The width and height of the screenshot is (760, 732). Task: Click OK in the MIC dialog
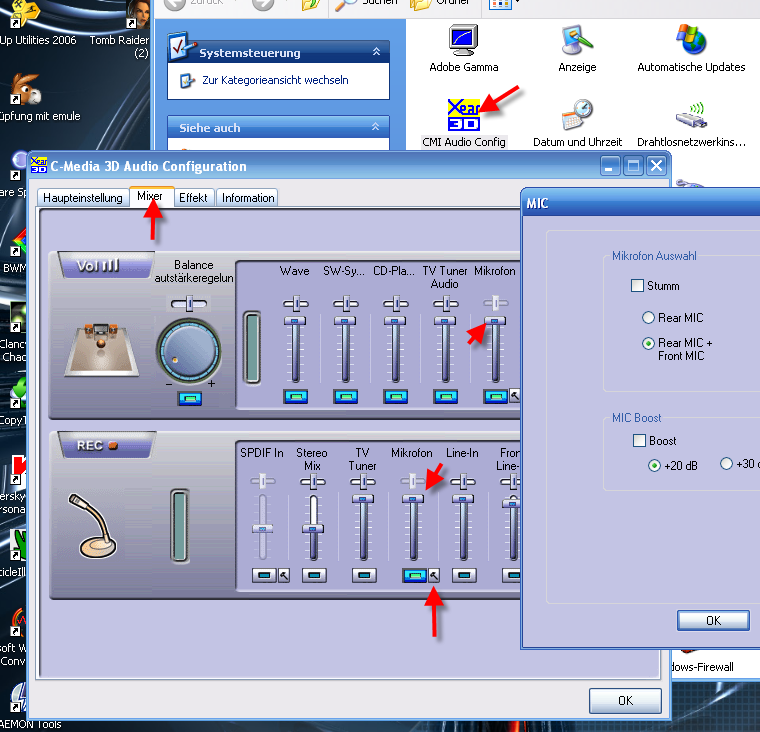click(x=712, y=620)
